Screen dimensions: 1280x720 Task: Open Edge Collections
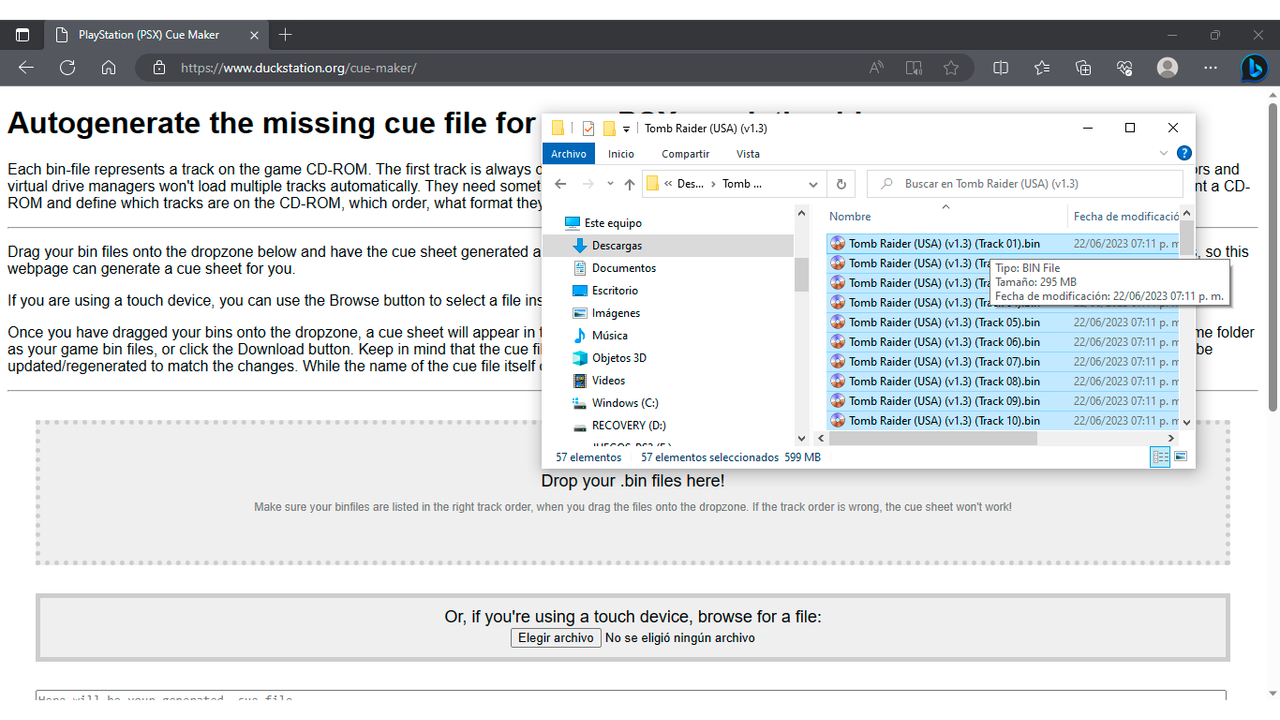(x=1083, y=68)
